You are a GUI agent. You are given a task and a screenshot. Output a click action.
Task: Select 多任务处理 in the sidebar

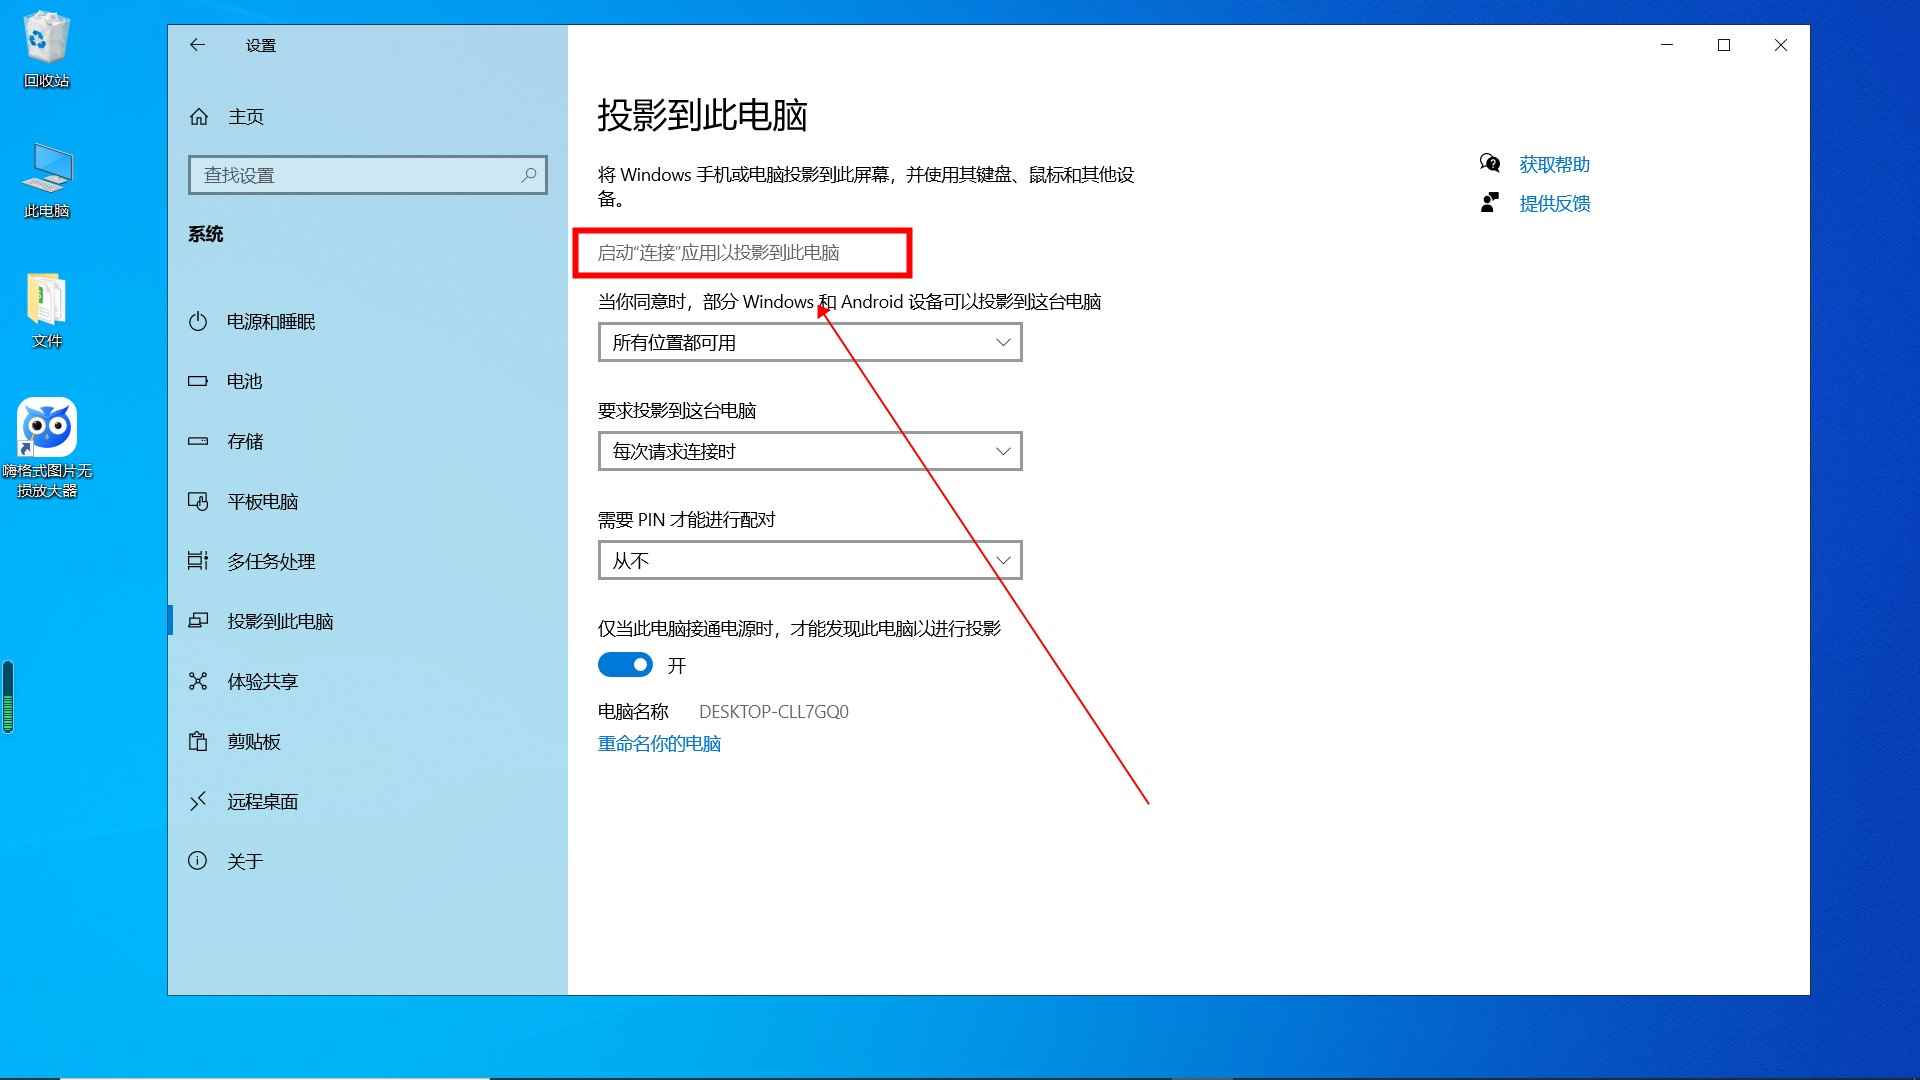point(271,561)
